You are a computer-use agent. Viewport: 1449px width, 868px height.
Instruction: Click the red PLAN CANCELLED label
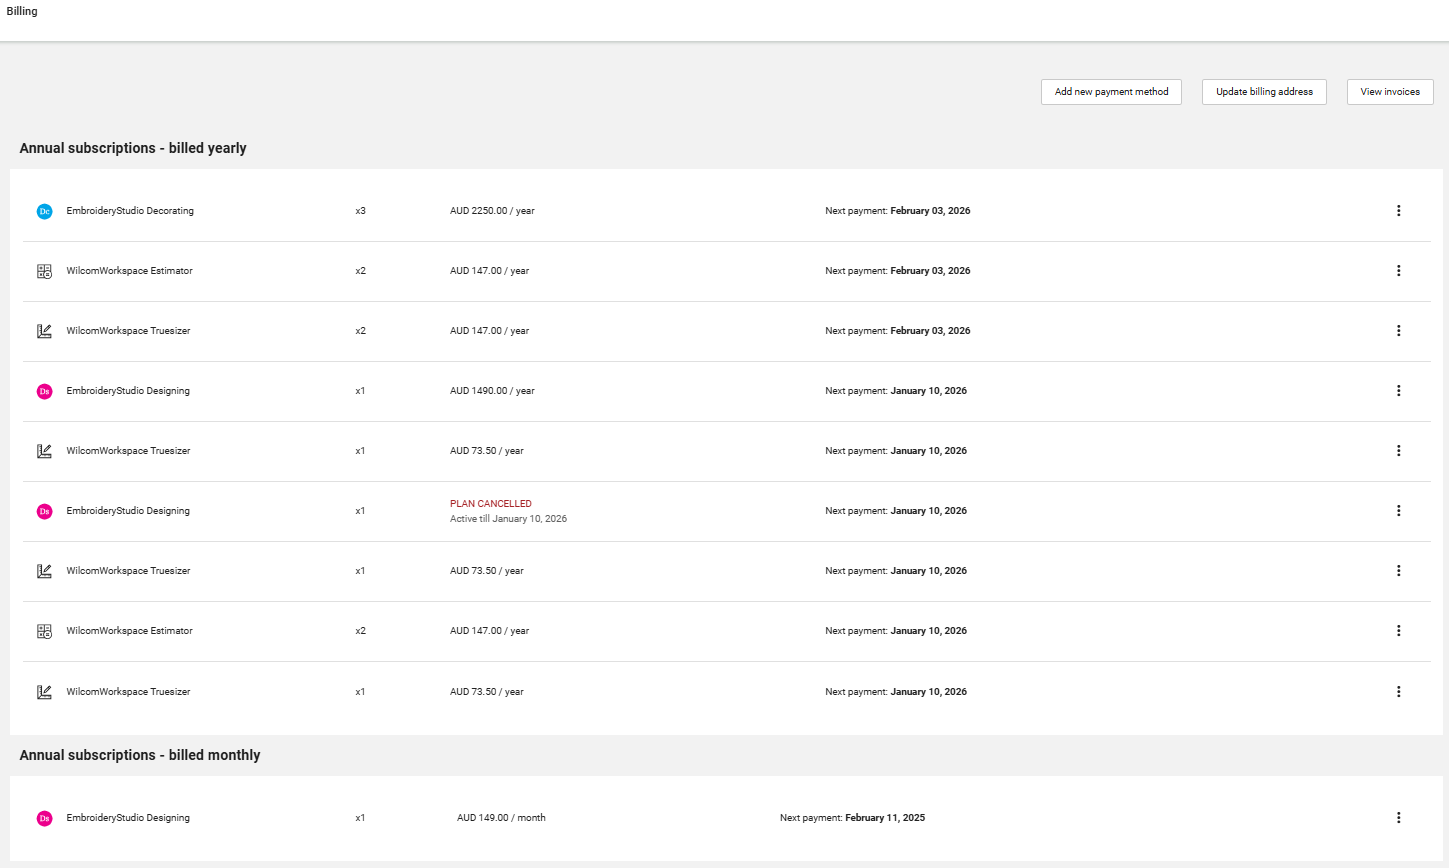[491, 504]
